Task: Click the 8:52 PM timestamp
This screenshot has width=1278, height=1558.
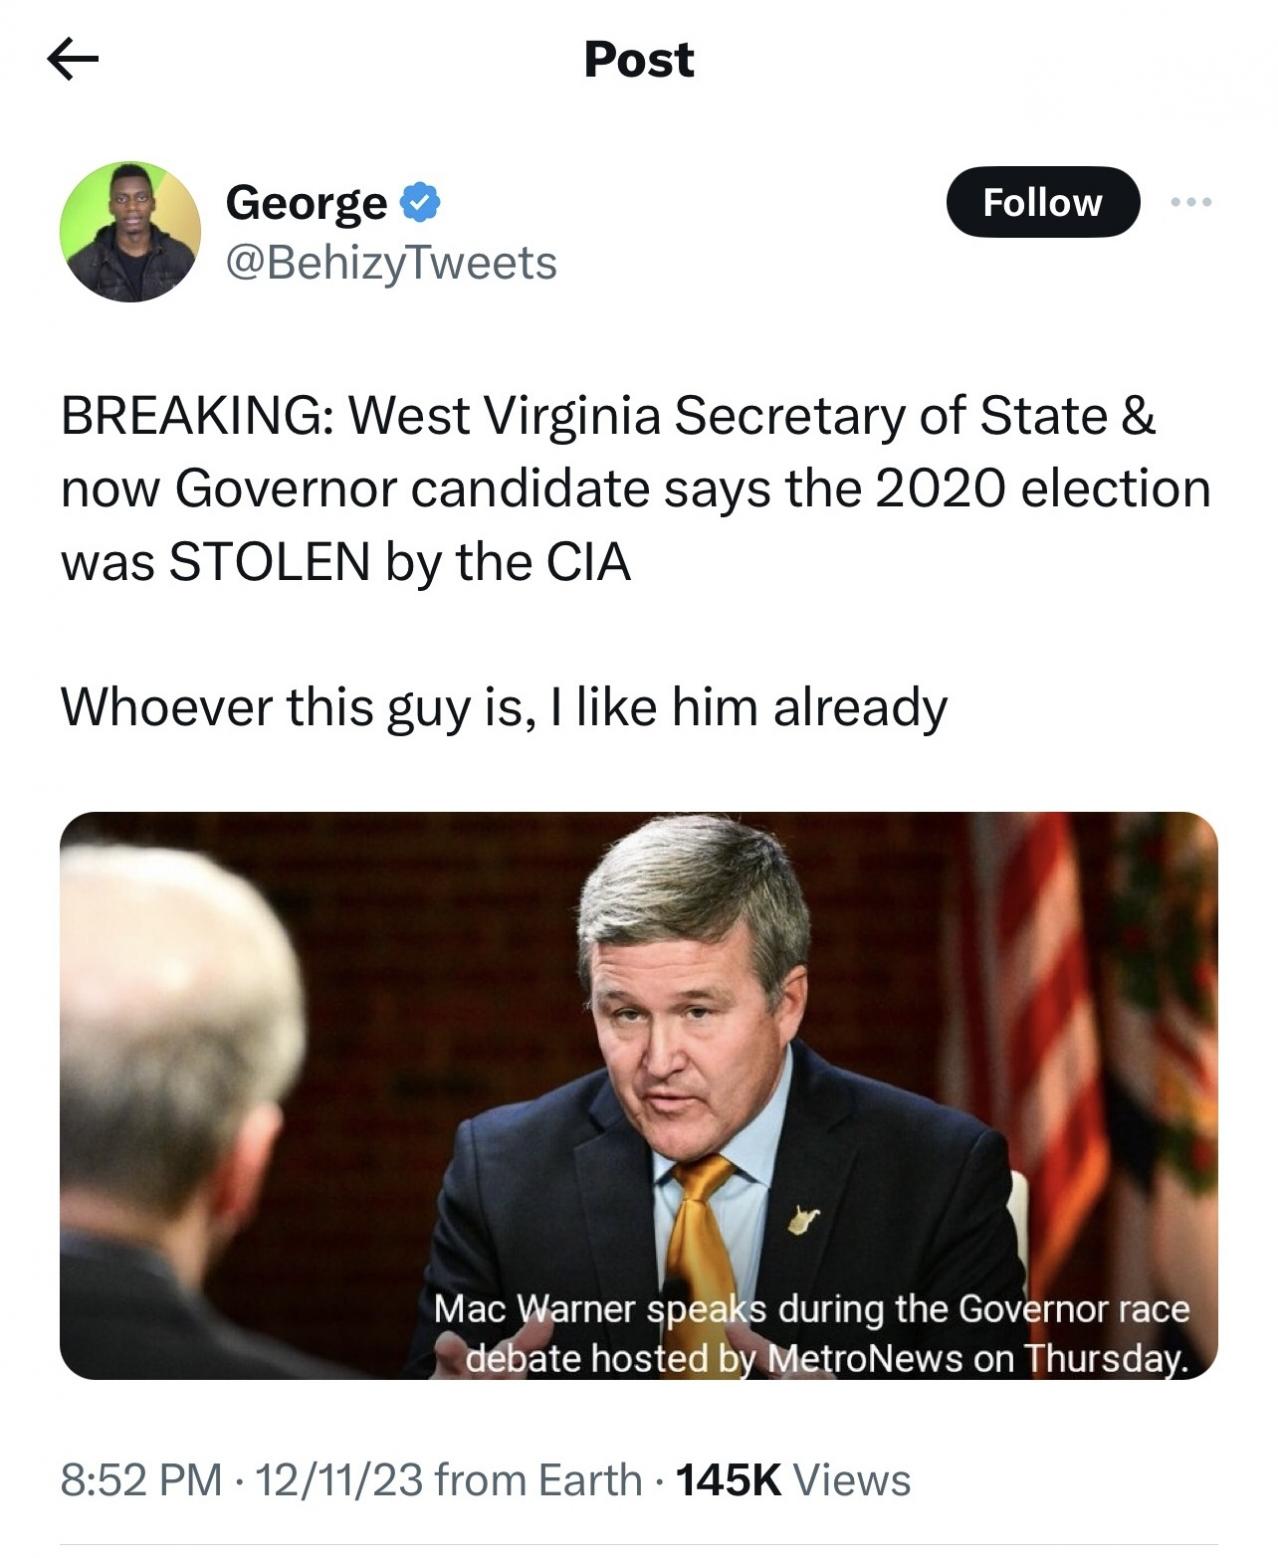Action: point(141,1480)
